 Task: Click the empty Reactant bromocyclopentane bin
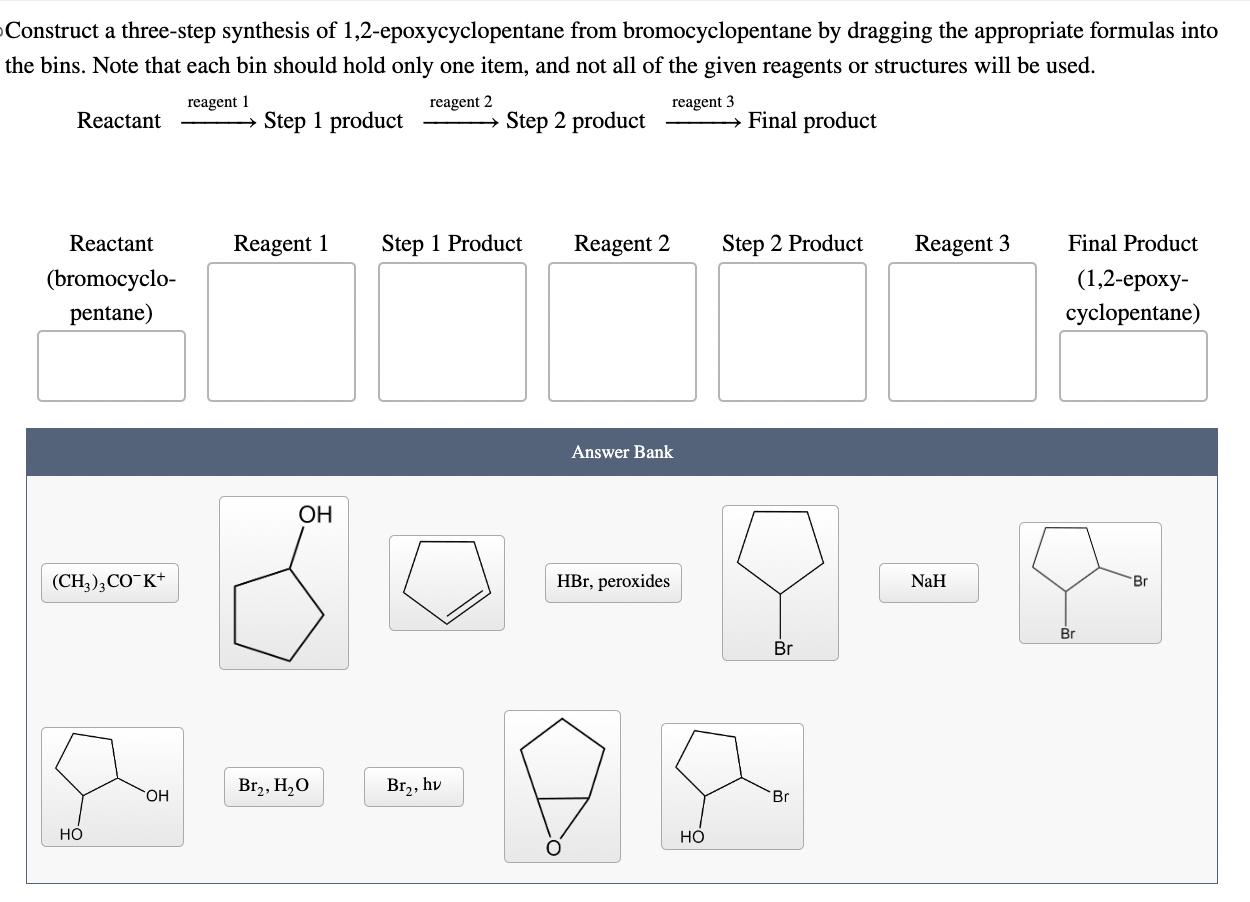(x=111, y=366)
